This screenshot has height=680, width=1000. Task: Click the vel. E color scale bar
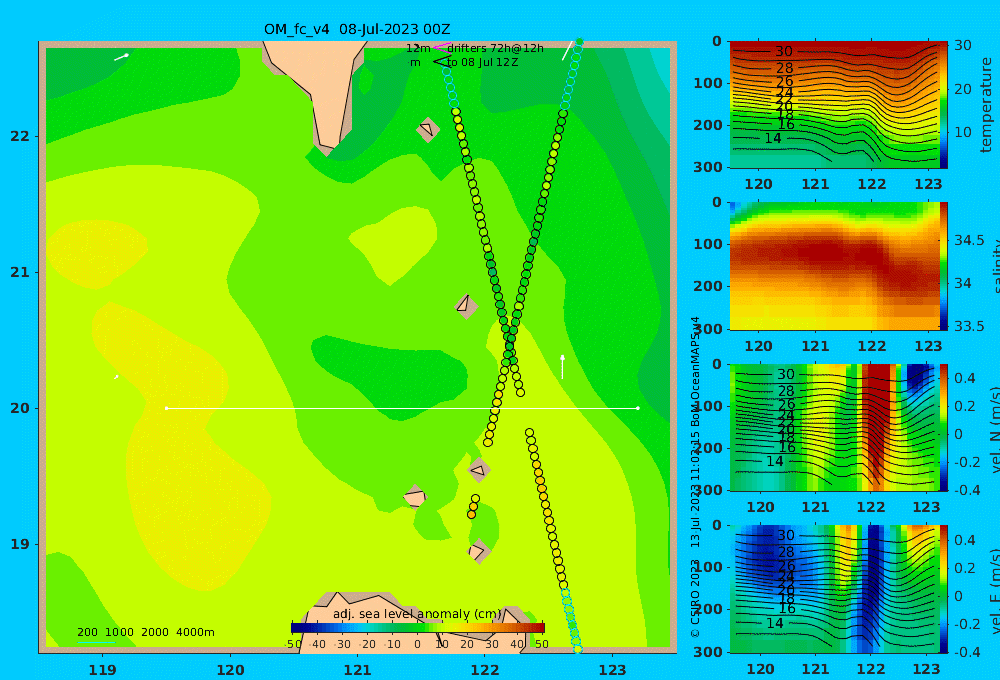pyautogui.click(x=943, y=589)
